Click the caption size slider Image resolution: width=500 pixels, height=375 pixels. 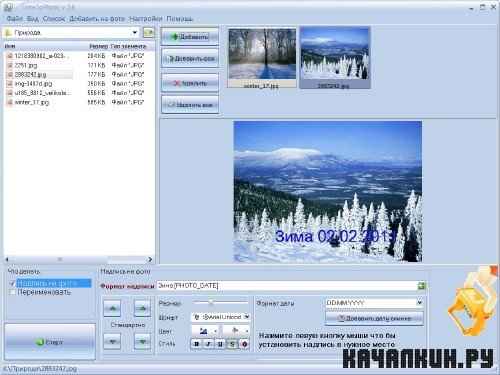[x=221, y=302]
